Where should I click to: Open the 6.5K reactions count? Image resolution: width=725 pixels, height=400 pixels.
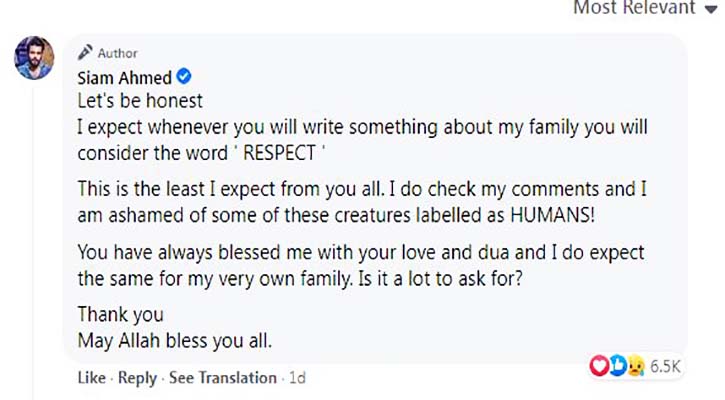[664, 367]
